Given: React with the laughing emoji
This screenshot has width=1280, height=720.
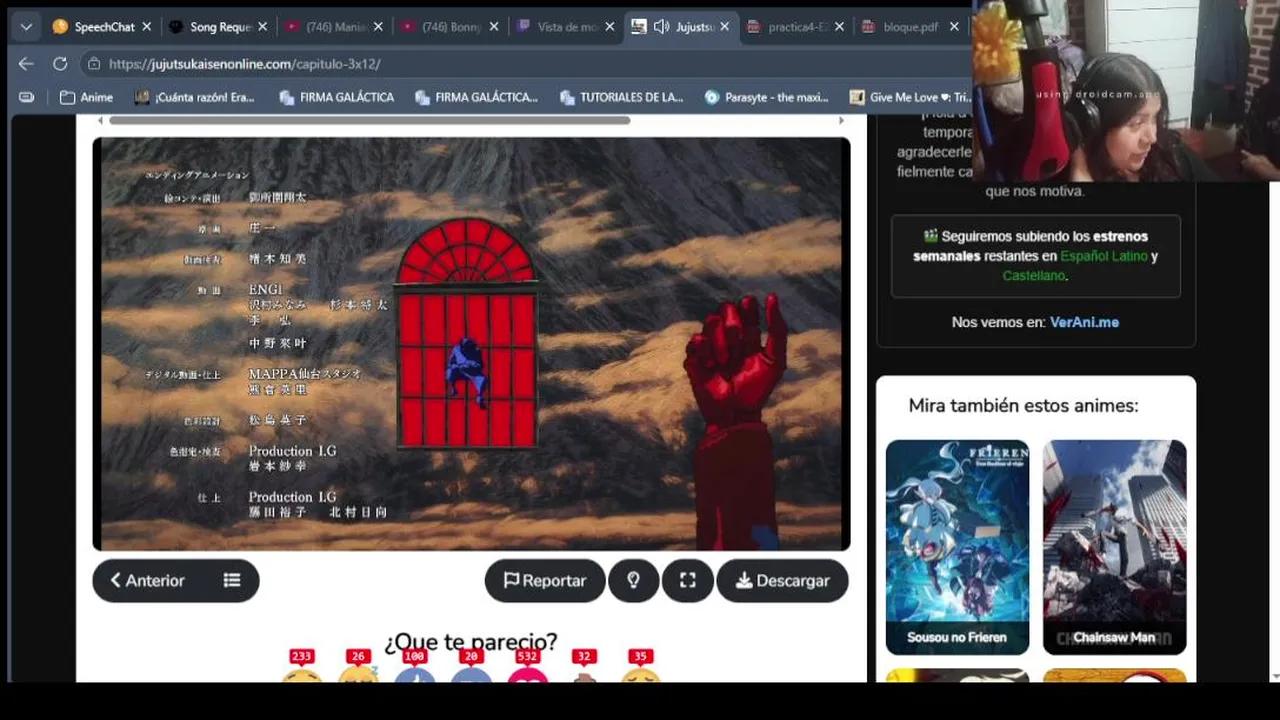Looking at the screenshot, I should [303, 678].
